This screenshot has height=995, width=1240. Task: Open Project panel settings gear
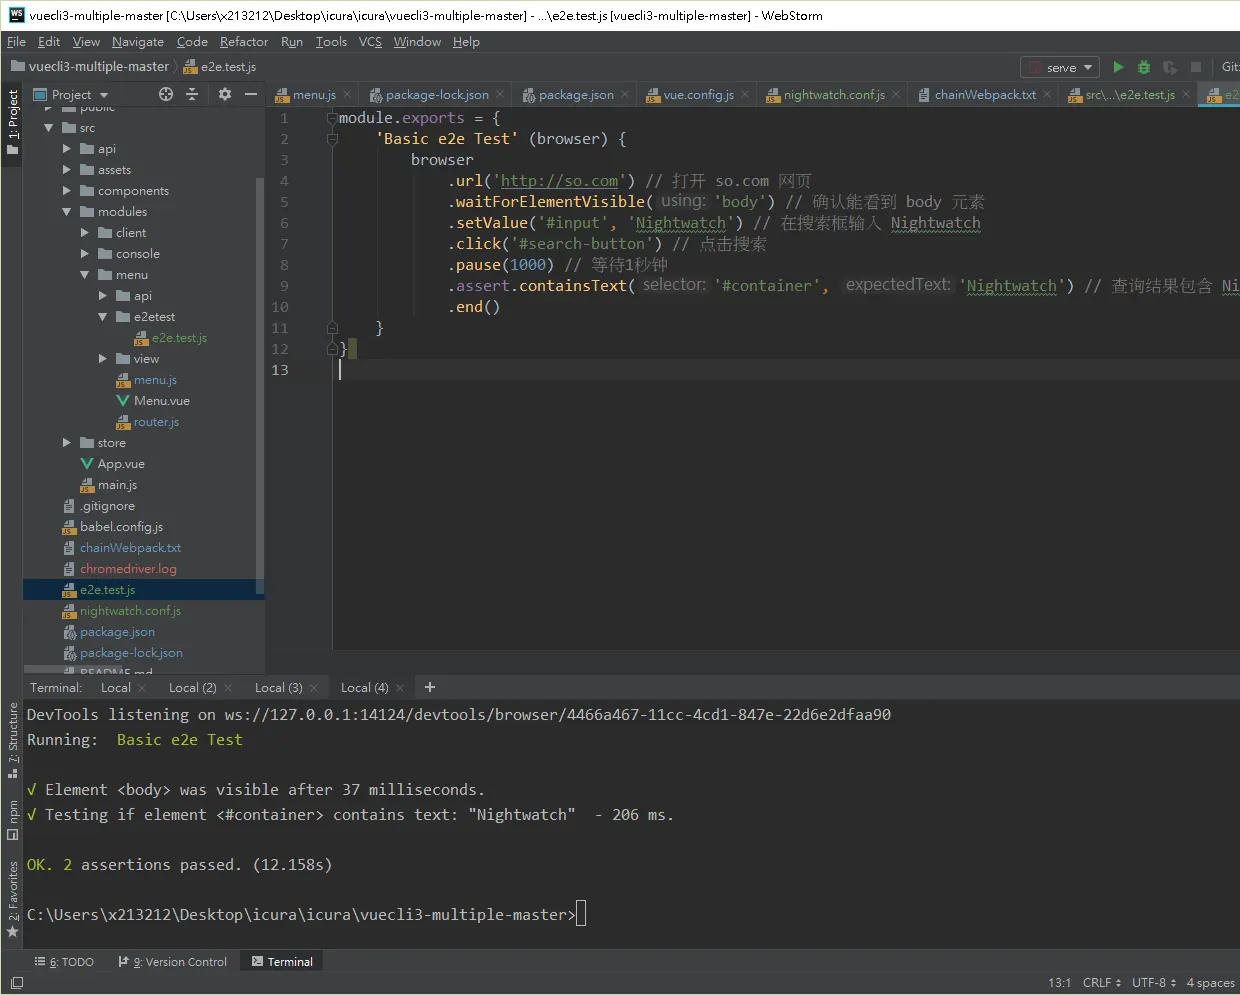coord(225,94)
